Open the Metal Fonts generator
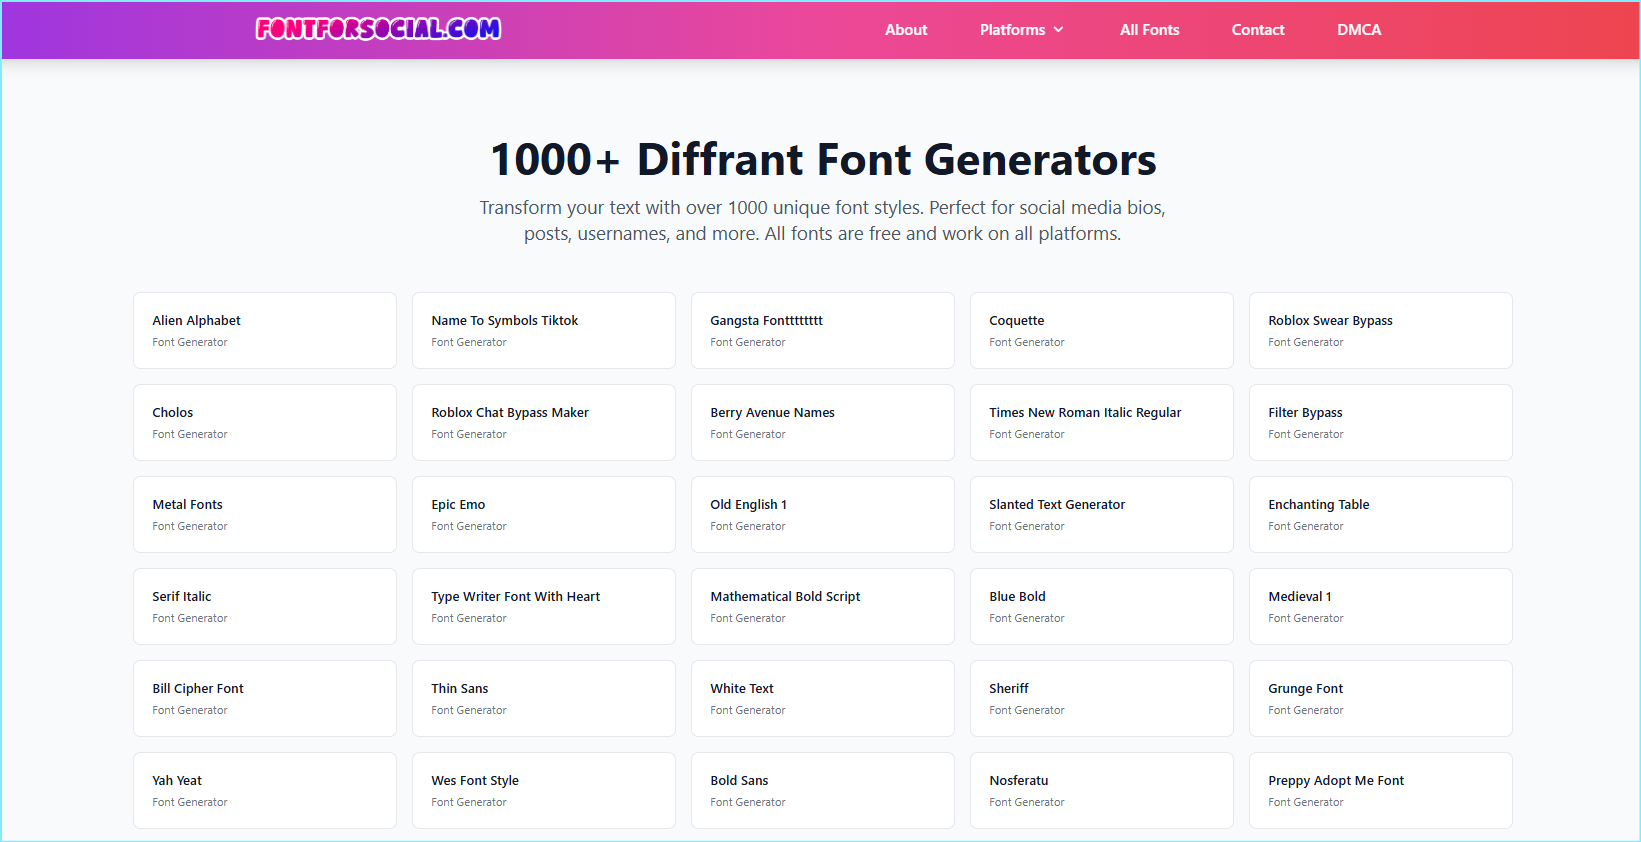1641x842 pixels. pyautogui.click(x=264, y=514)
